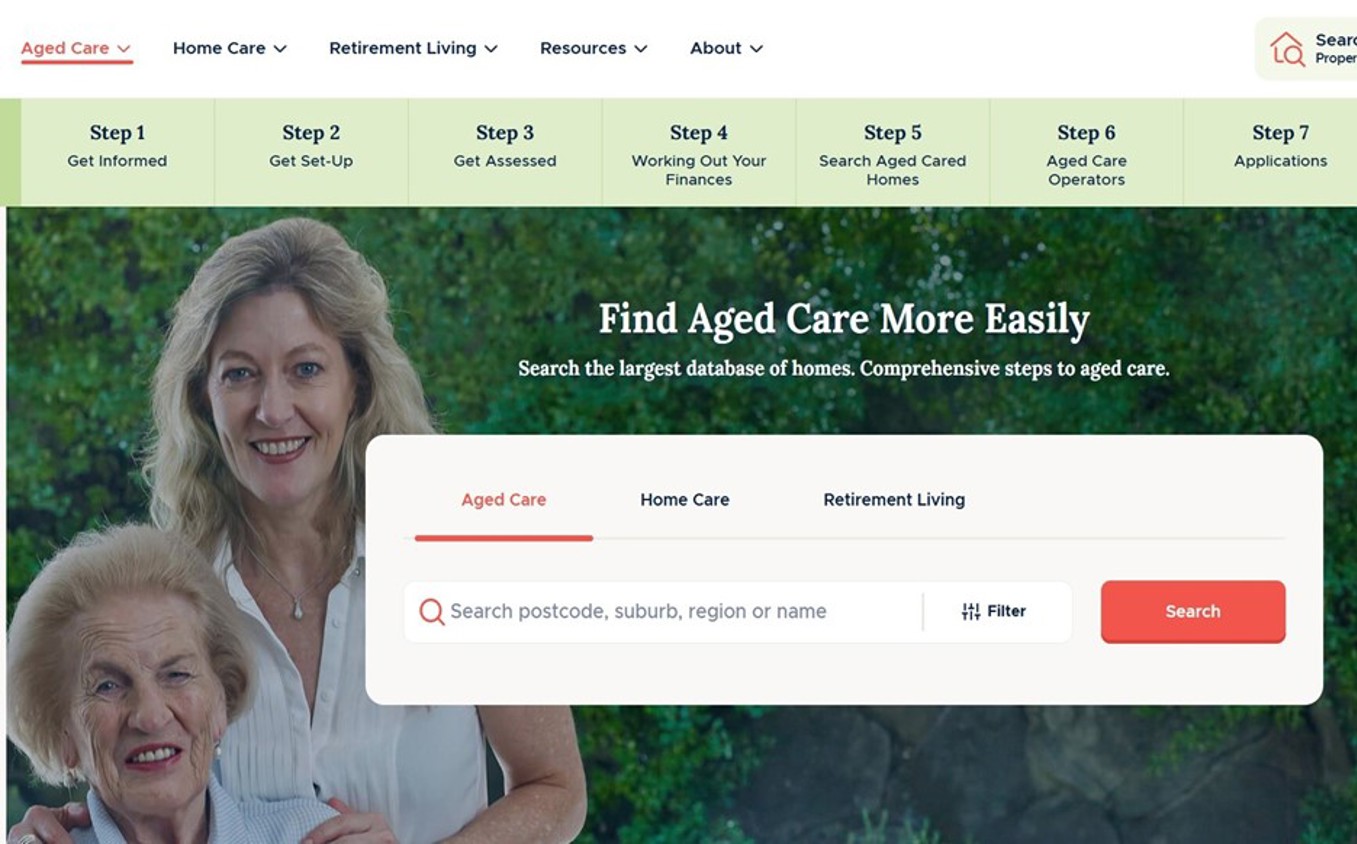Screen dimensions: 1357x844
Task: Open the Resources dropdown chevron
Action: 641,48
